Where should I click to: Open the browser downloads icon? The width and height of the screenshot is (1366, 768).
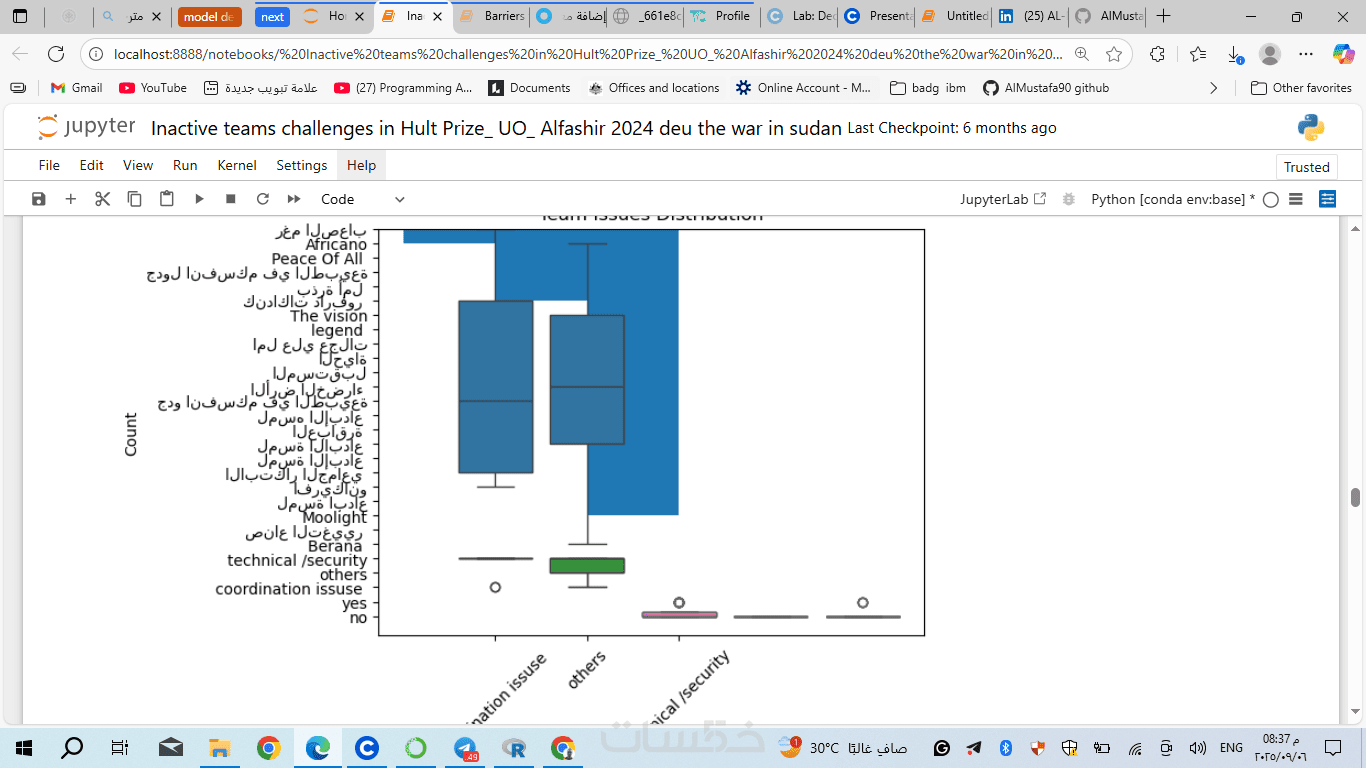(x=1235, y=55)
